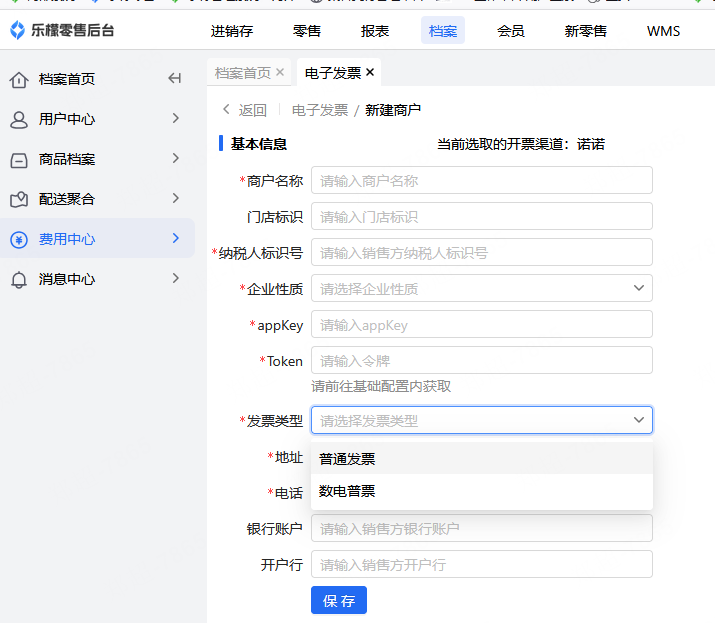Close the 电子发票 tab
The height and width of the screenshot is (623, 715).
click(370, 72)
